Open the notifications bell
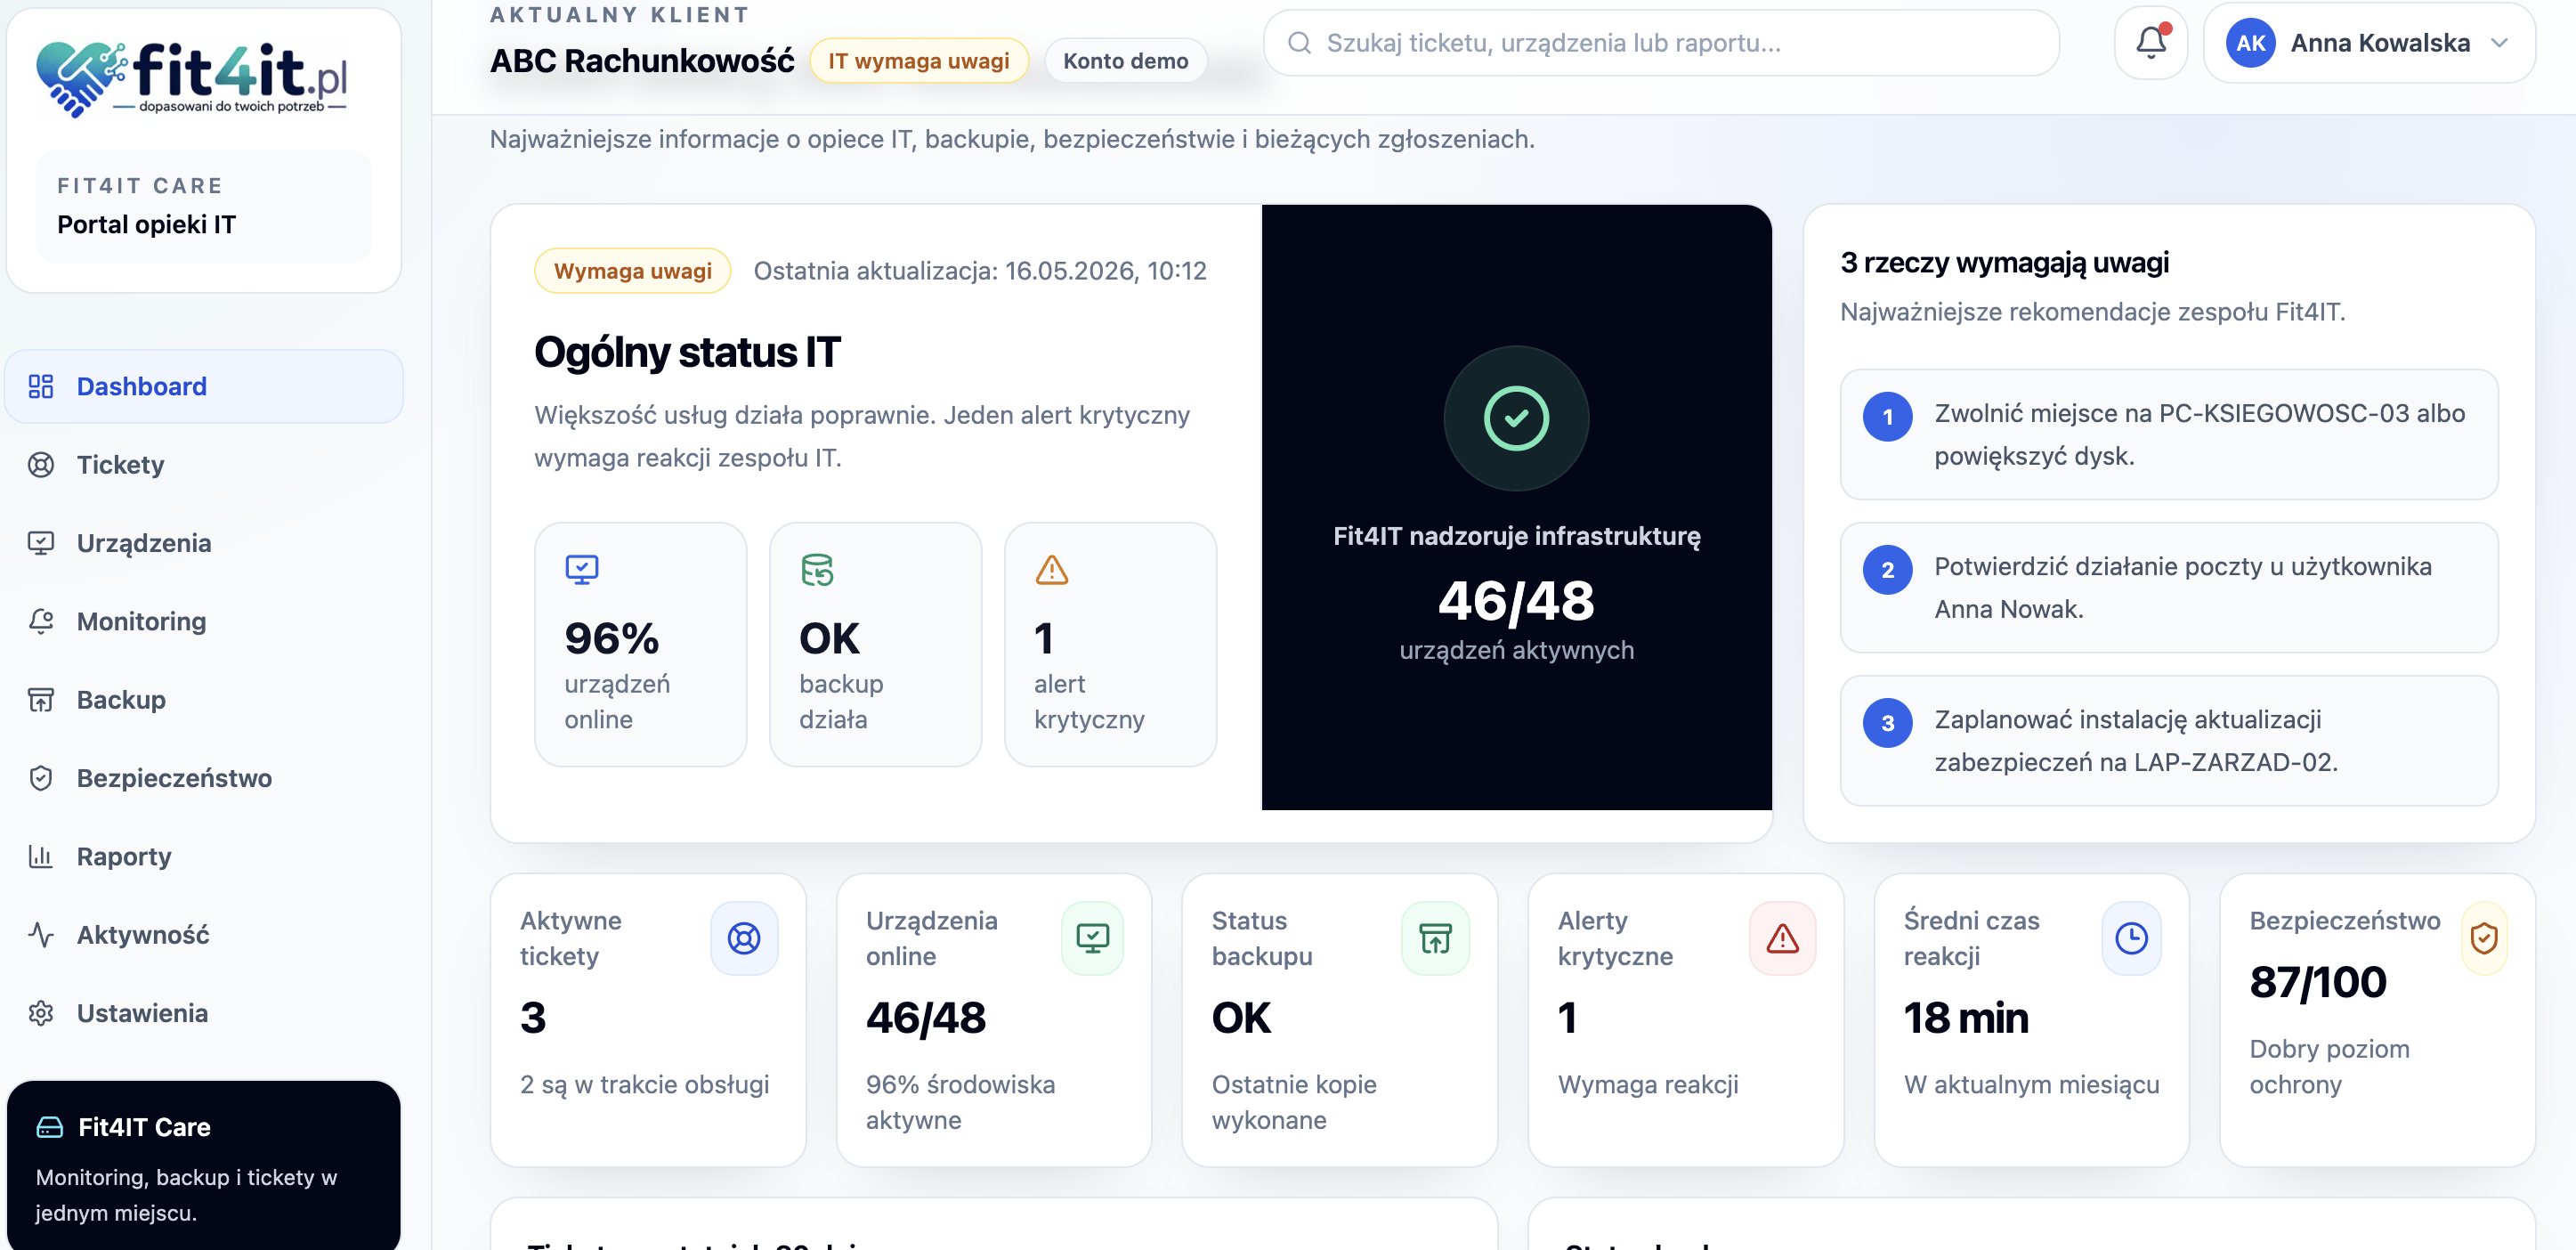Viewport: 2576px width, 1250px height. (x=2151, y=43)
